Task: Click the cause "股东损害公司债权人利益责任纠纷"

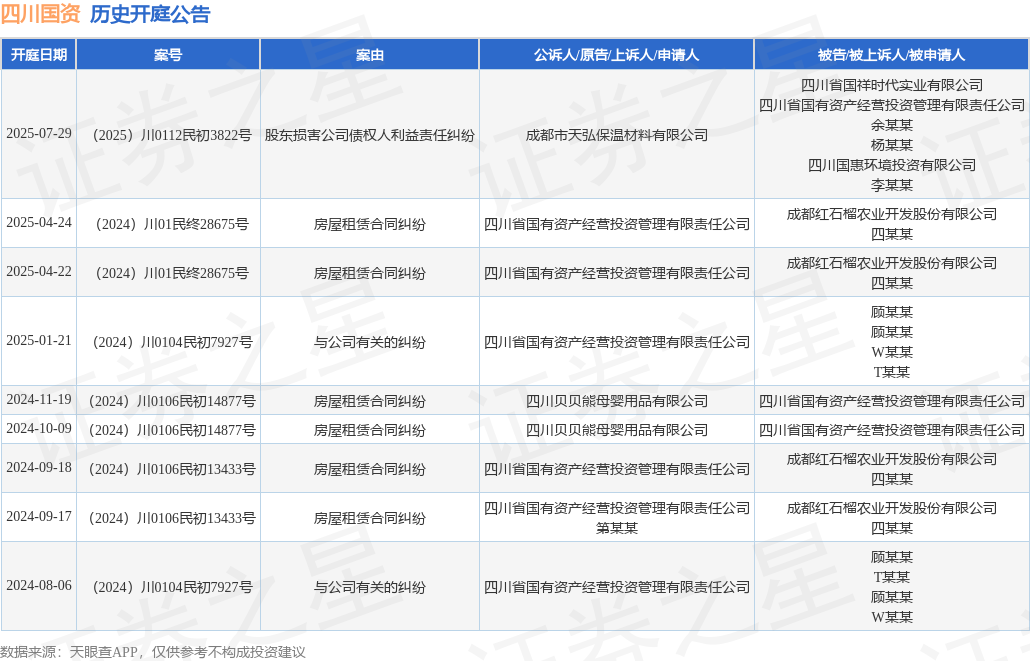Action: (370, 135)
